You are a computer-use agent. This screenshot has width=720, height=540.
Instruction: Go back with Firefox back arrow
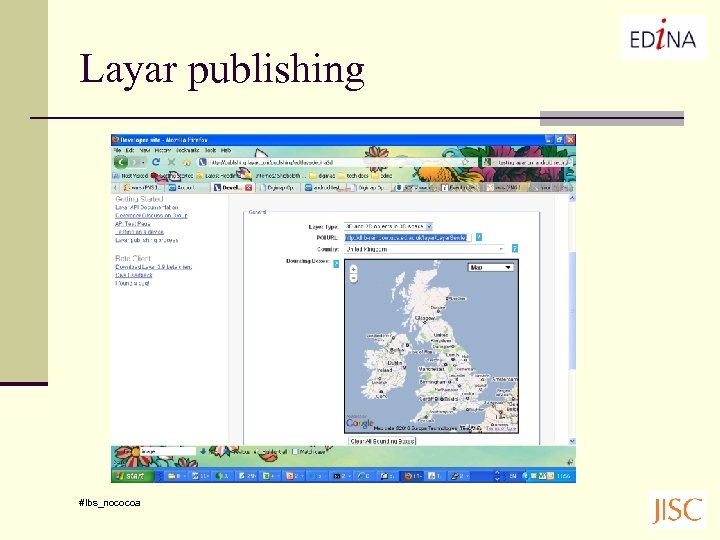[121, 162]
